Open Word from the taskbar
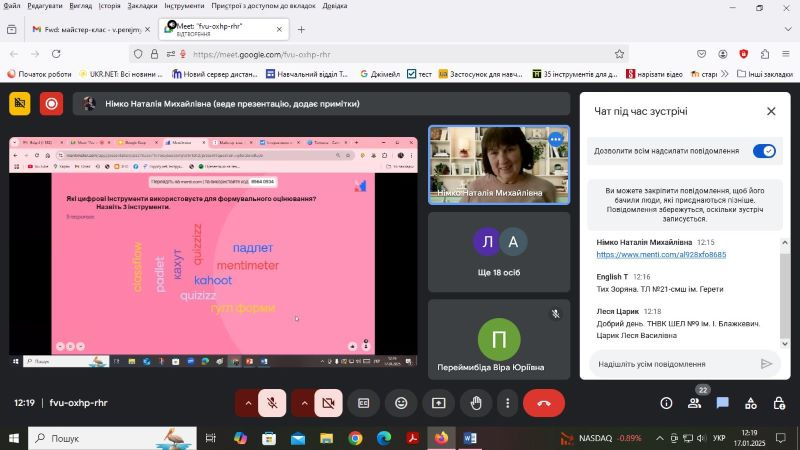The width and height of the screenshot is (800, 450). [470, 438]
